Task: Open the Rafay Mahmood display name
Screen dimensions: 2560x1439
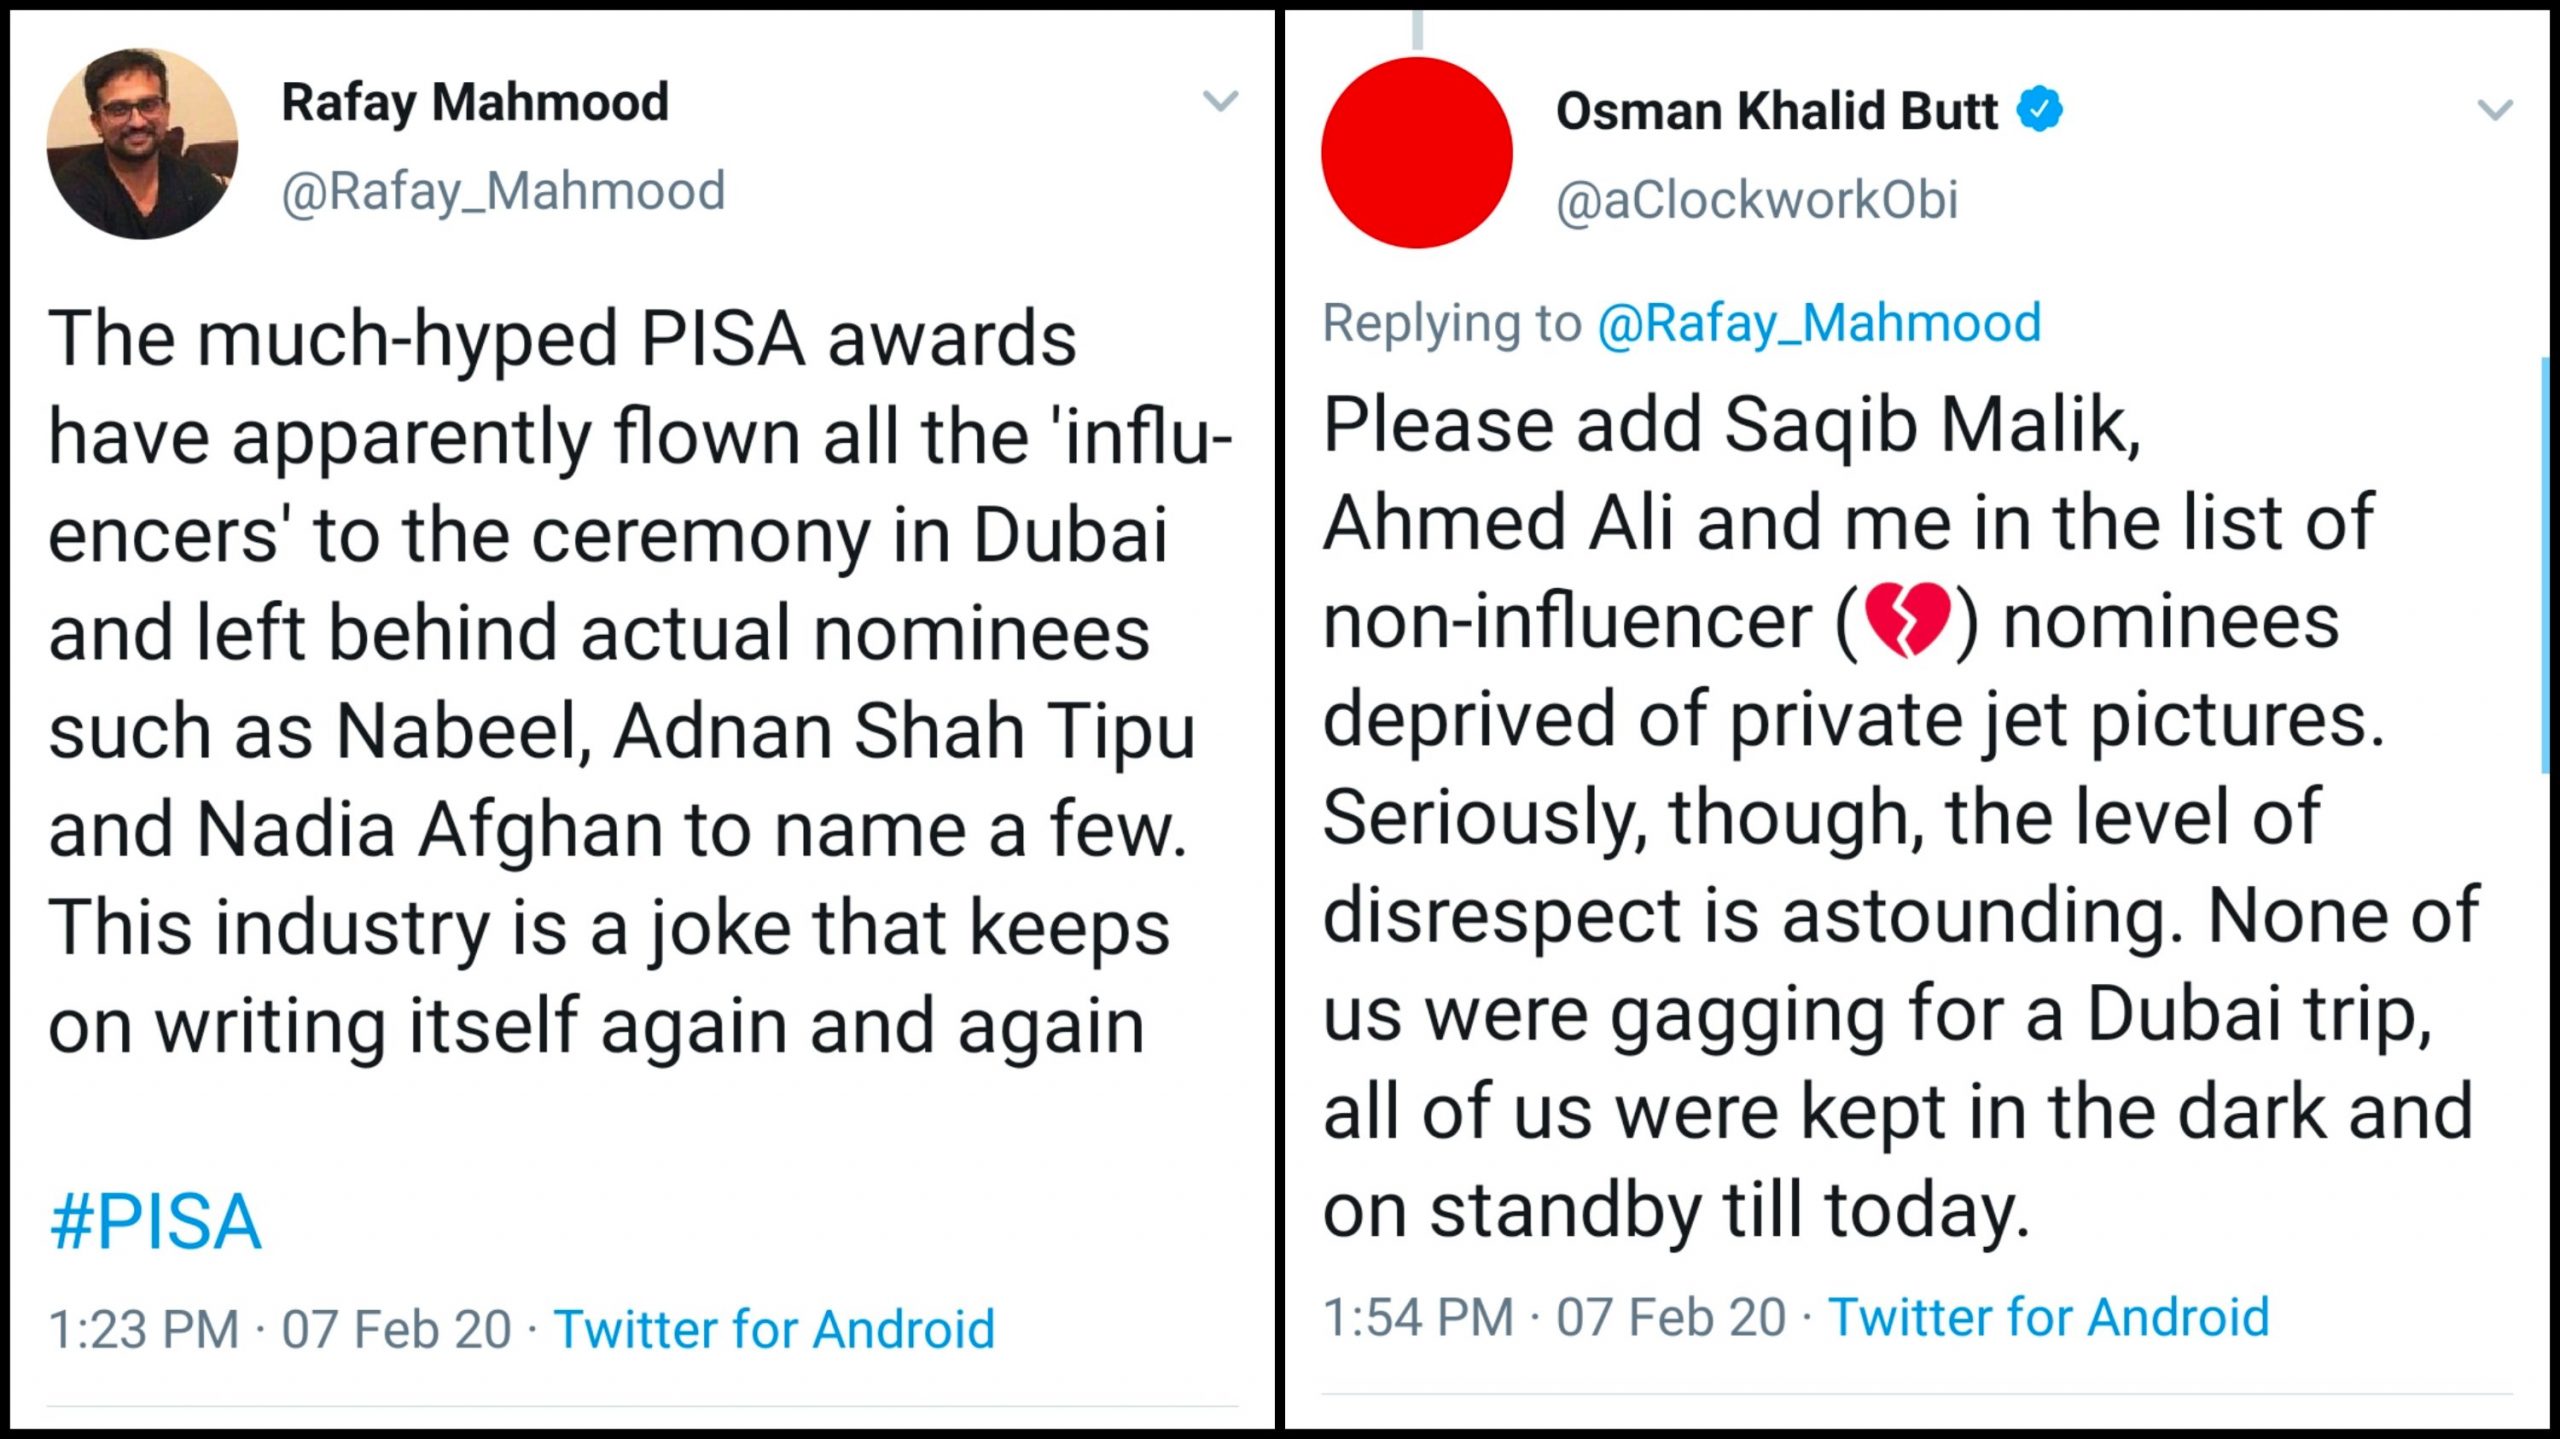Action: pyautogui.click(x=475, y=102)
